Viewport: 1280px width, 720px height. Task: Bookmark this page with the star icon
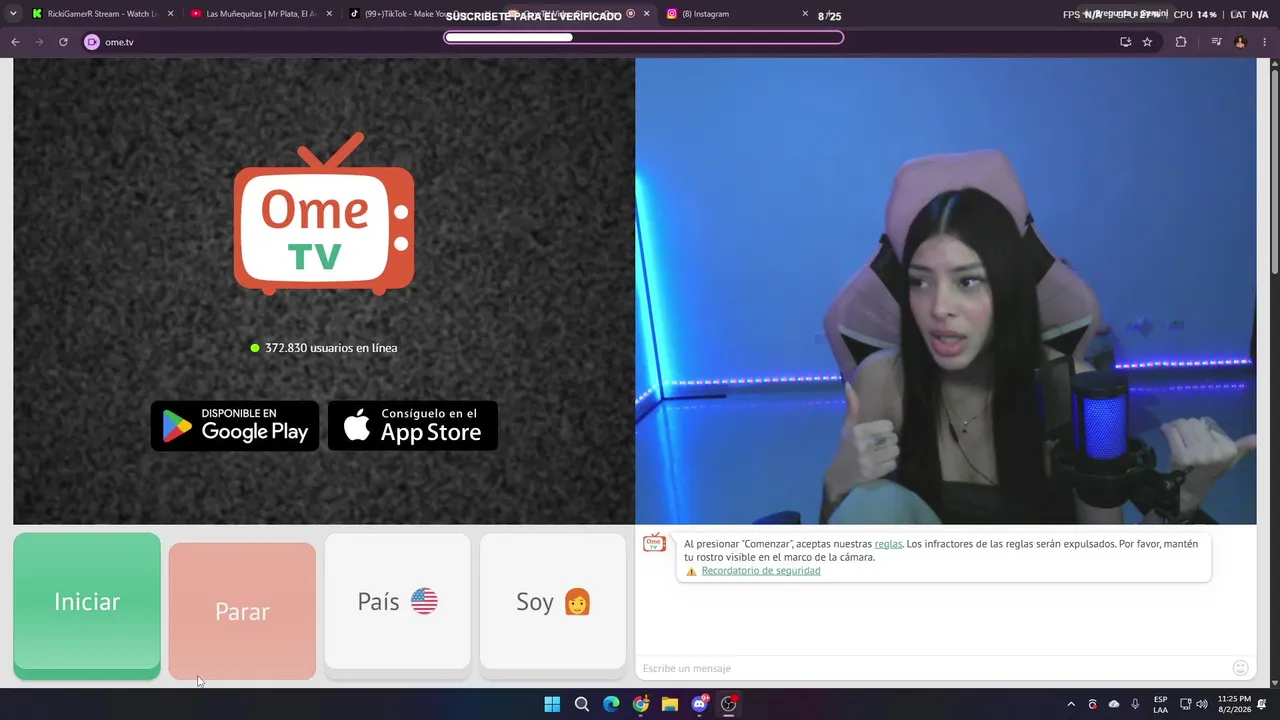coord(1147,42)
